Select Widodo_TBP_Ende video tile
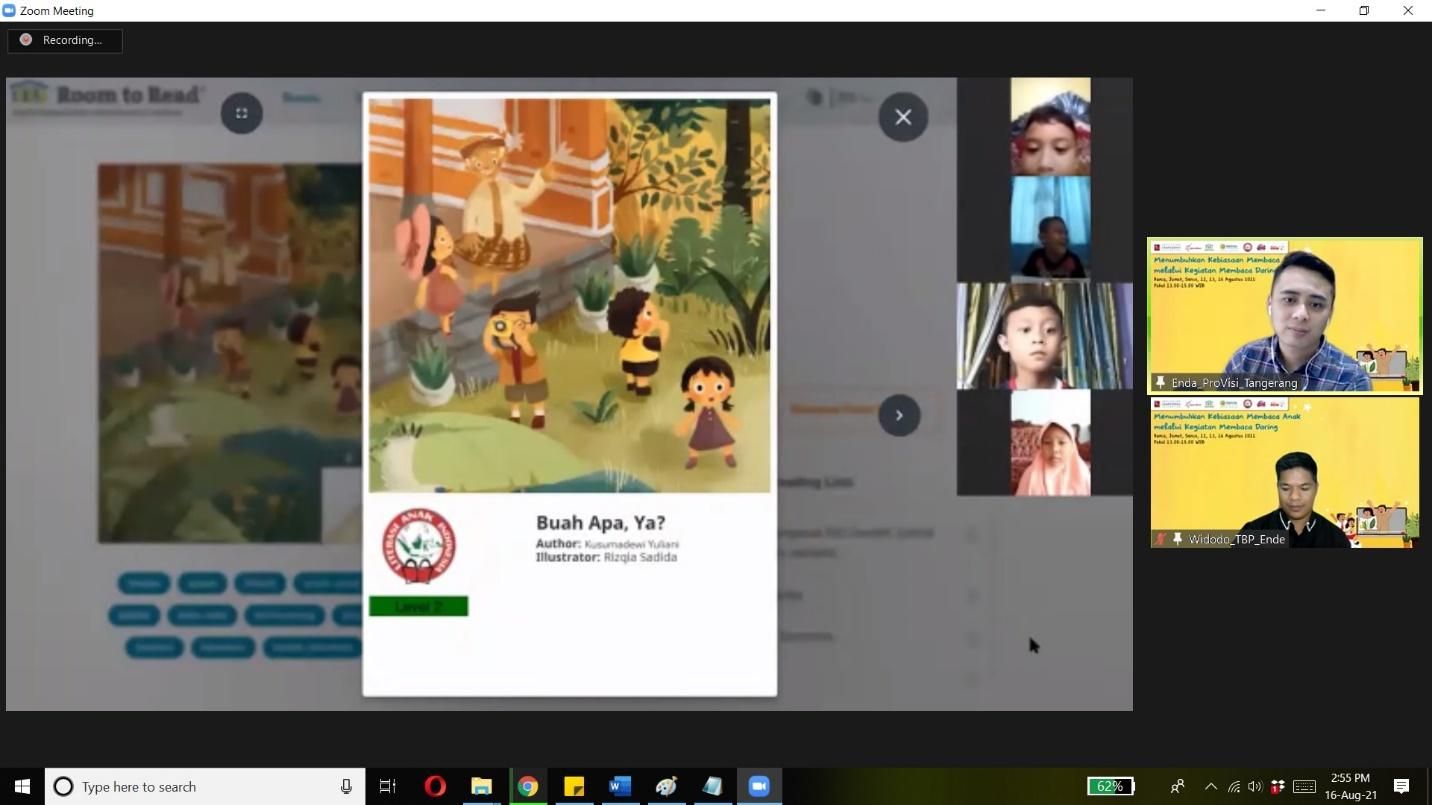 point(1285,473)
